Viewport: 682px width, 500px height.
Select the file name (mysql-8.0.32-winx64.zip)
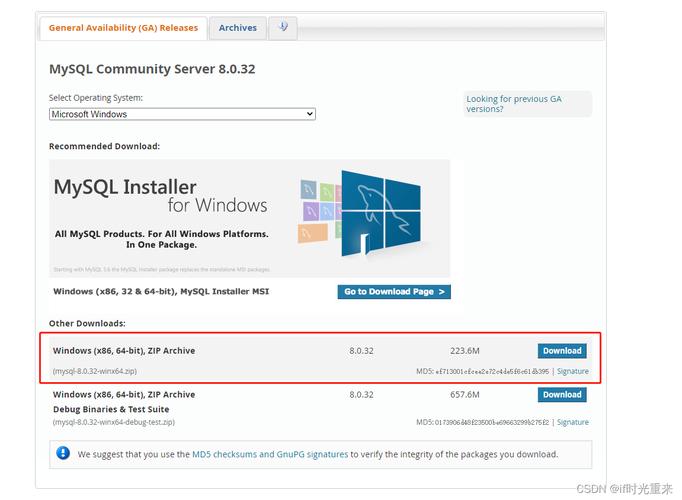point(95,371)
